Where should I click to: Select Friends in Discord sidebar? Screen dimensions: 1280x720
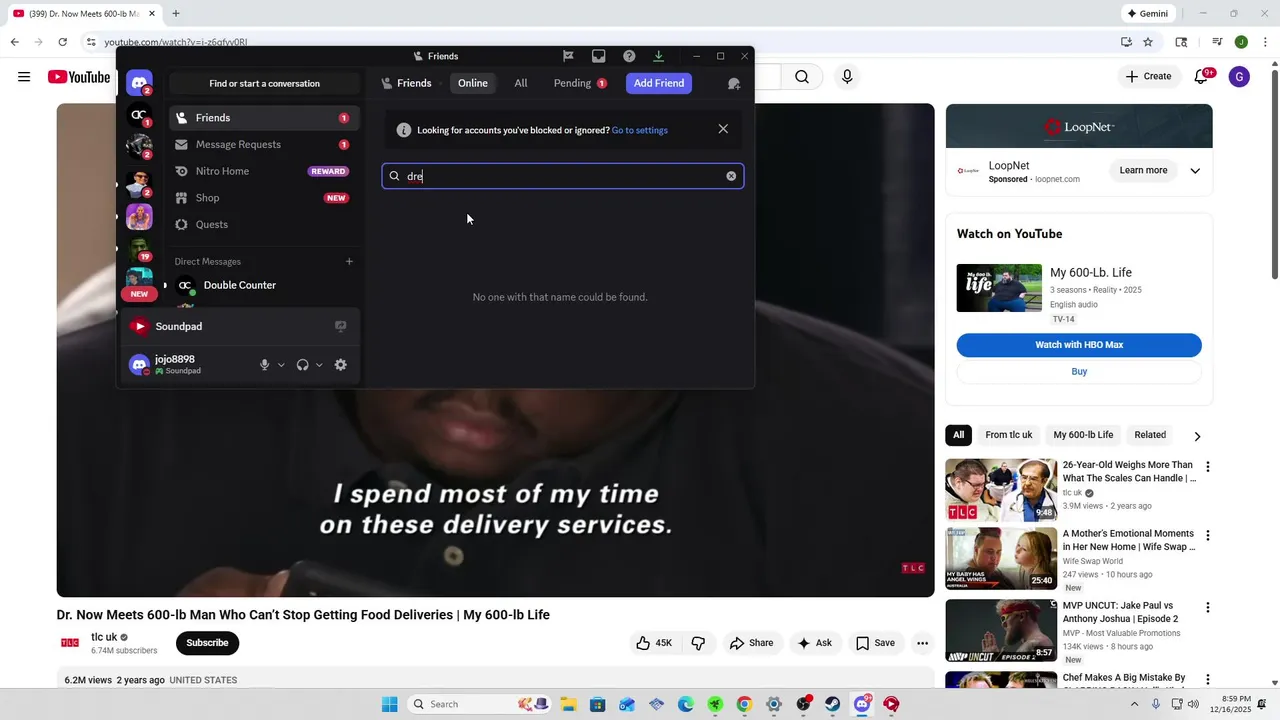[x=264, y=118]
